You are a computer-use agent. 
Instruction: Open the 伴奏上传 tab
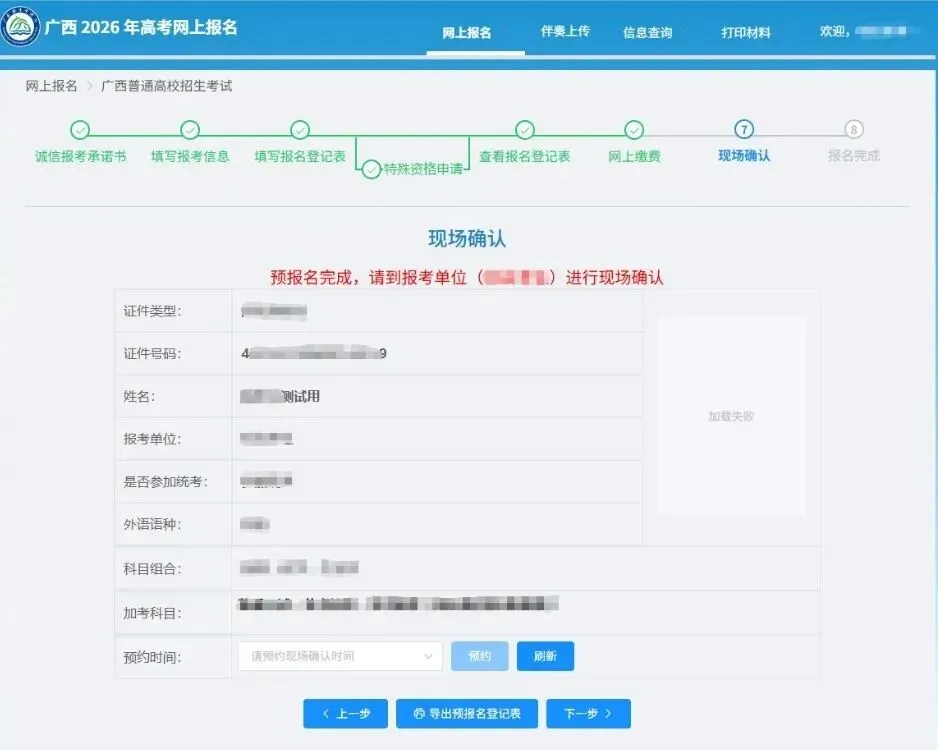[565, 31]
